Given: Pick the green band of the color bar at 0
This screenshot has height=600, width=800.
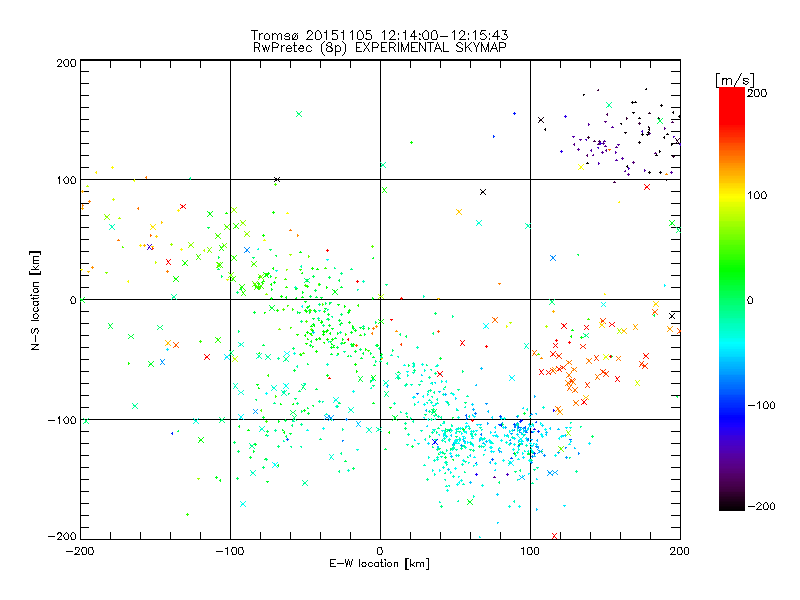Looking at the screenshot, I should pyautogui.click(x=732, y=300).
